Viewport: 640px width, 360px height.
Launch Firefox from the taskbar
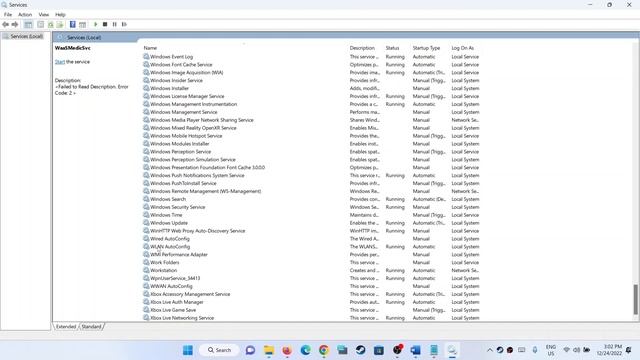click(287, 350)
